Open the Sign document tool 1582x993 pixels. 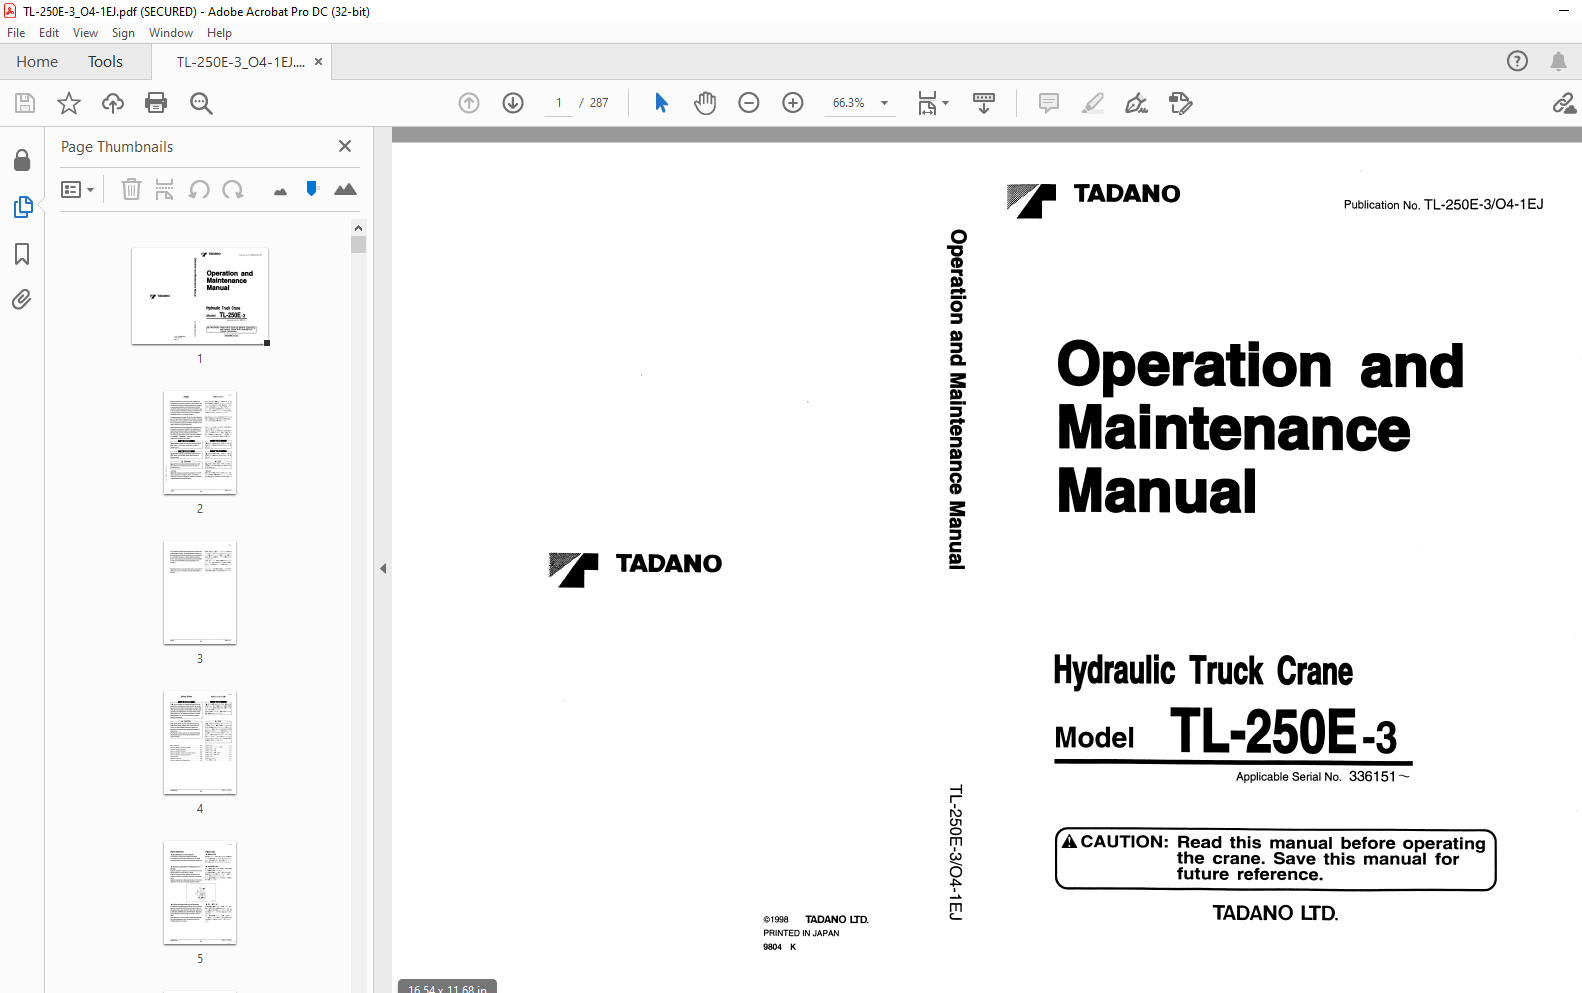click(x=1137, y=103)
